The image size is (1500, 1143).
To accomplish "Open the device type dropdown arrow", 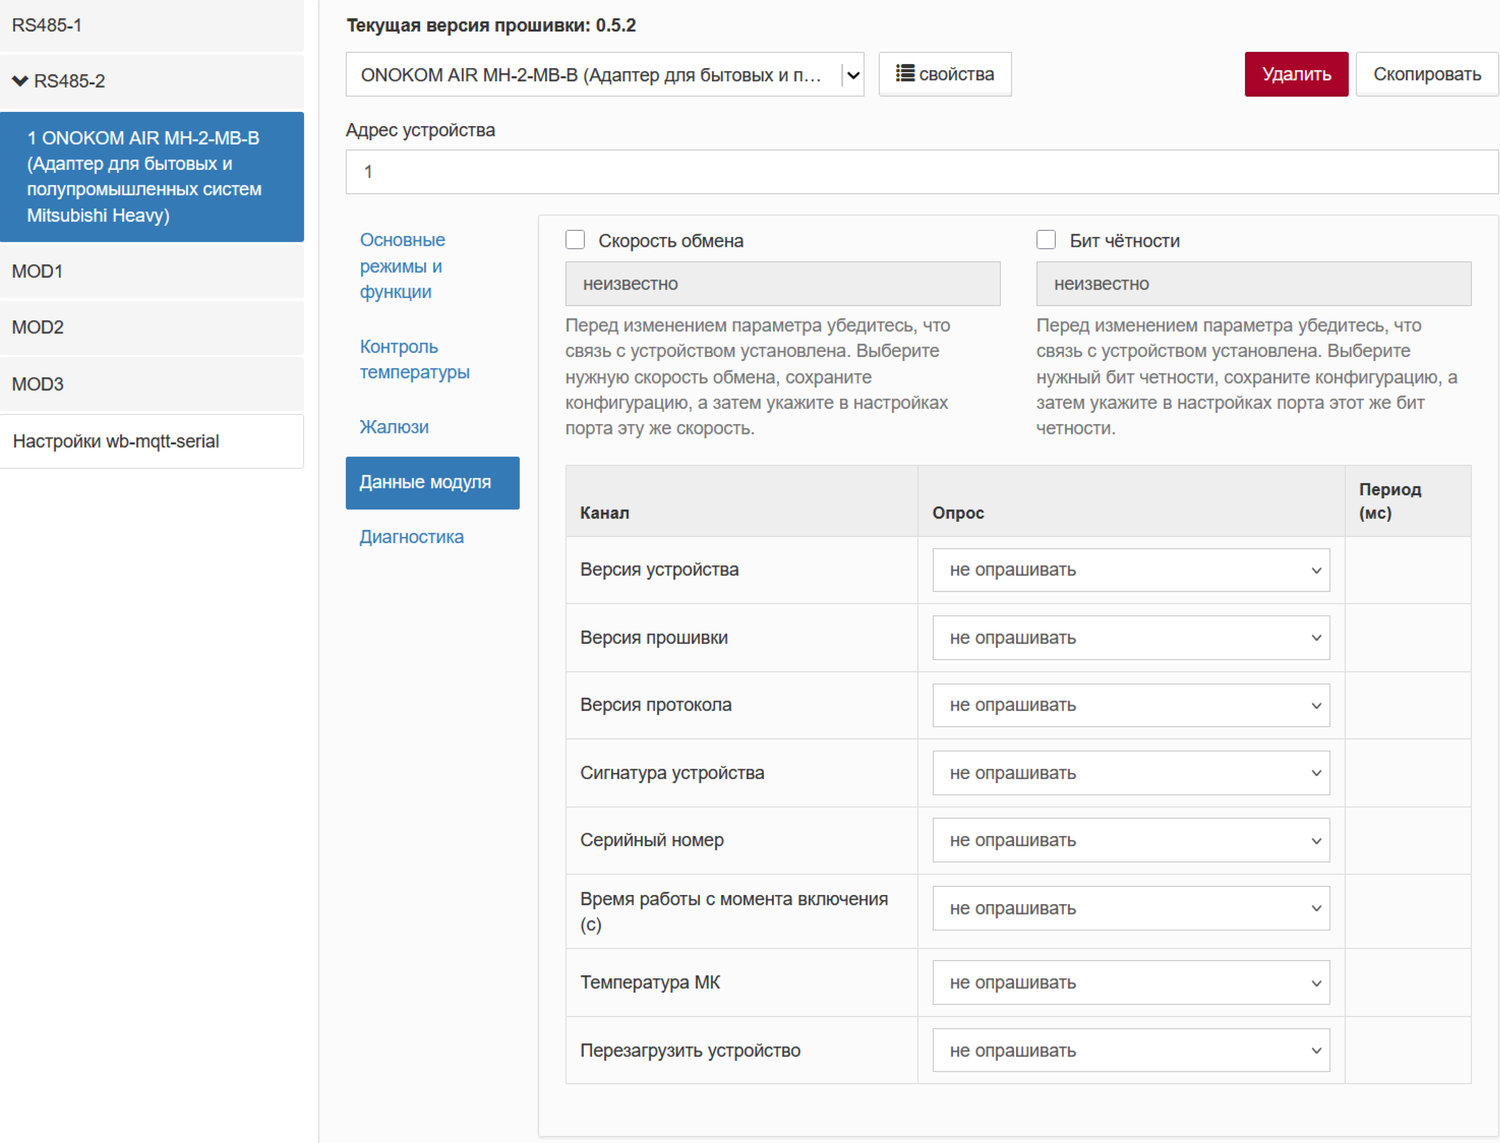I will [853, 75].
